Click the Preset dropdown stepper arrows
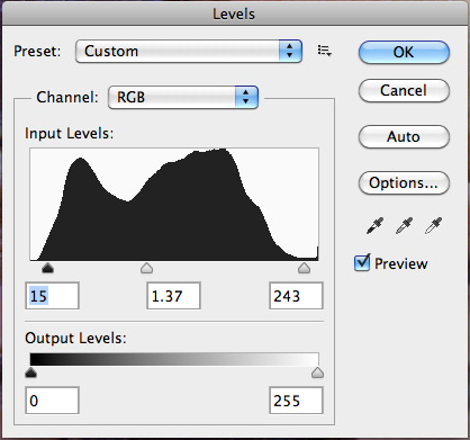The image size is (470, 440). click(x=290, y=51)
